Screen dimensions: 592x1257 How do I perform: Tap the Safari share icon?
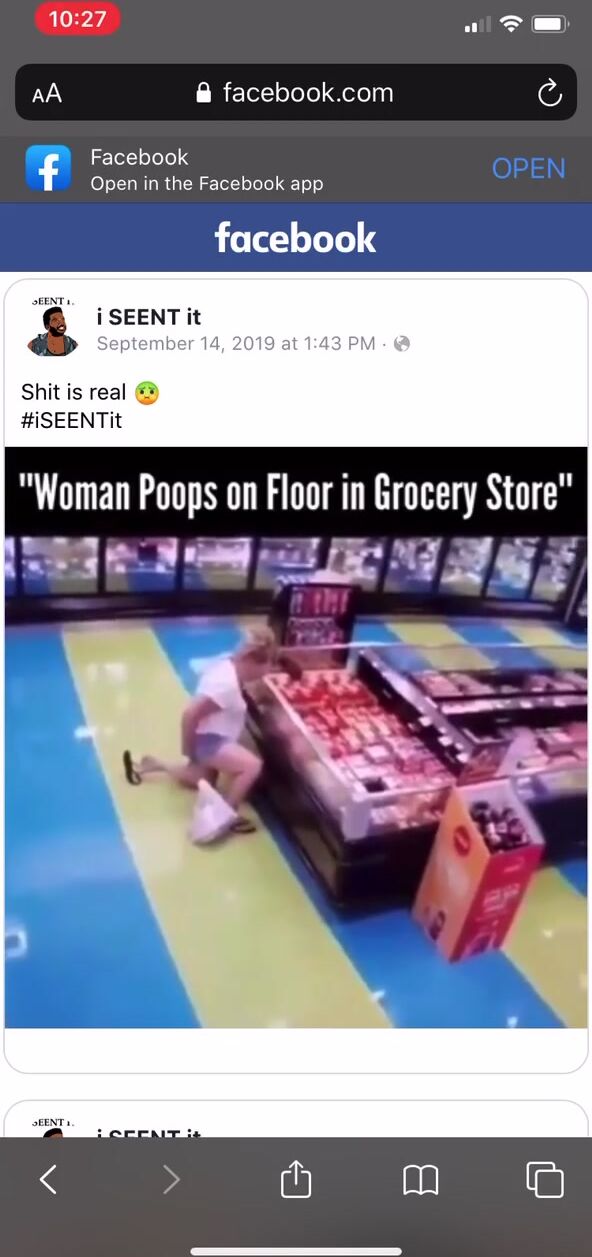[296, 1180]
